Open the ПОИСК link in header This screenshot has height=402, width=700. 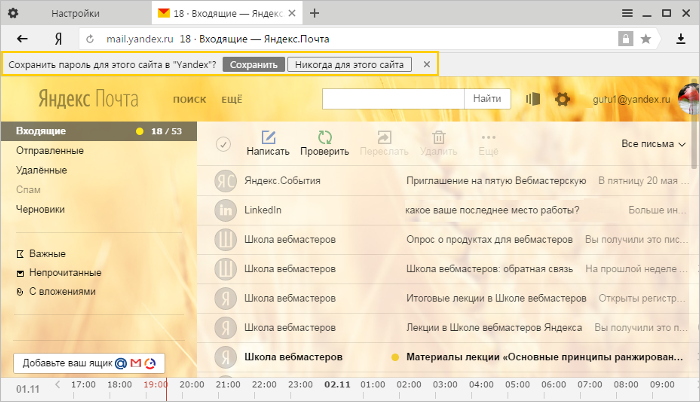(190, 100)
